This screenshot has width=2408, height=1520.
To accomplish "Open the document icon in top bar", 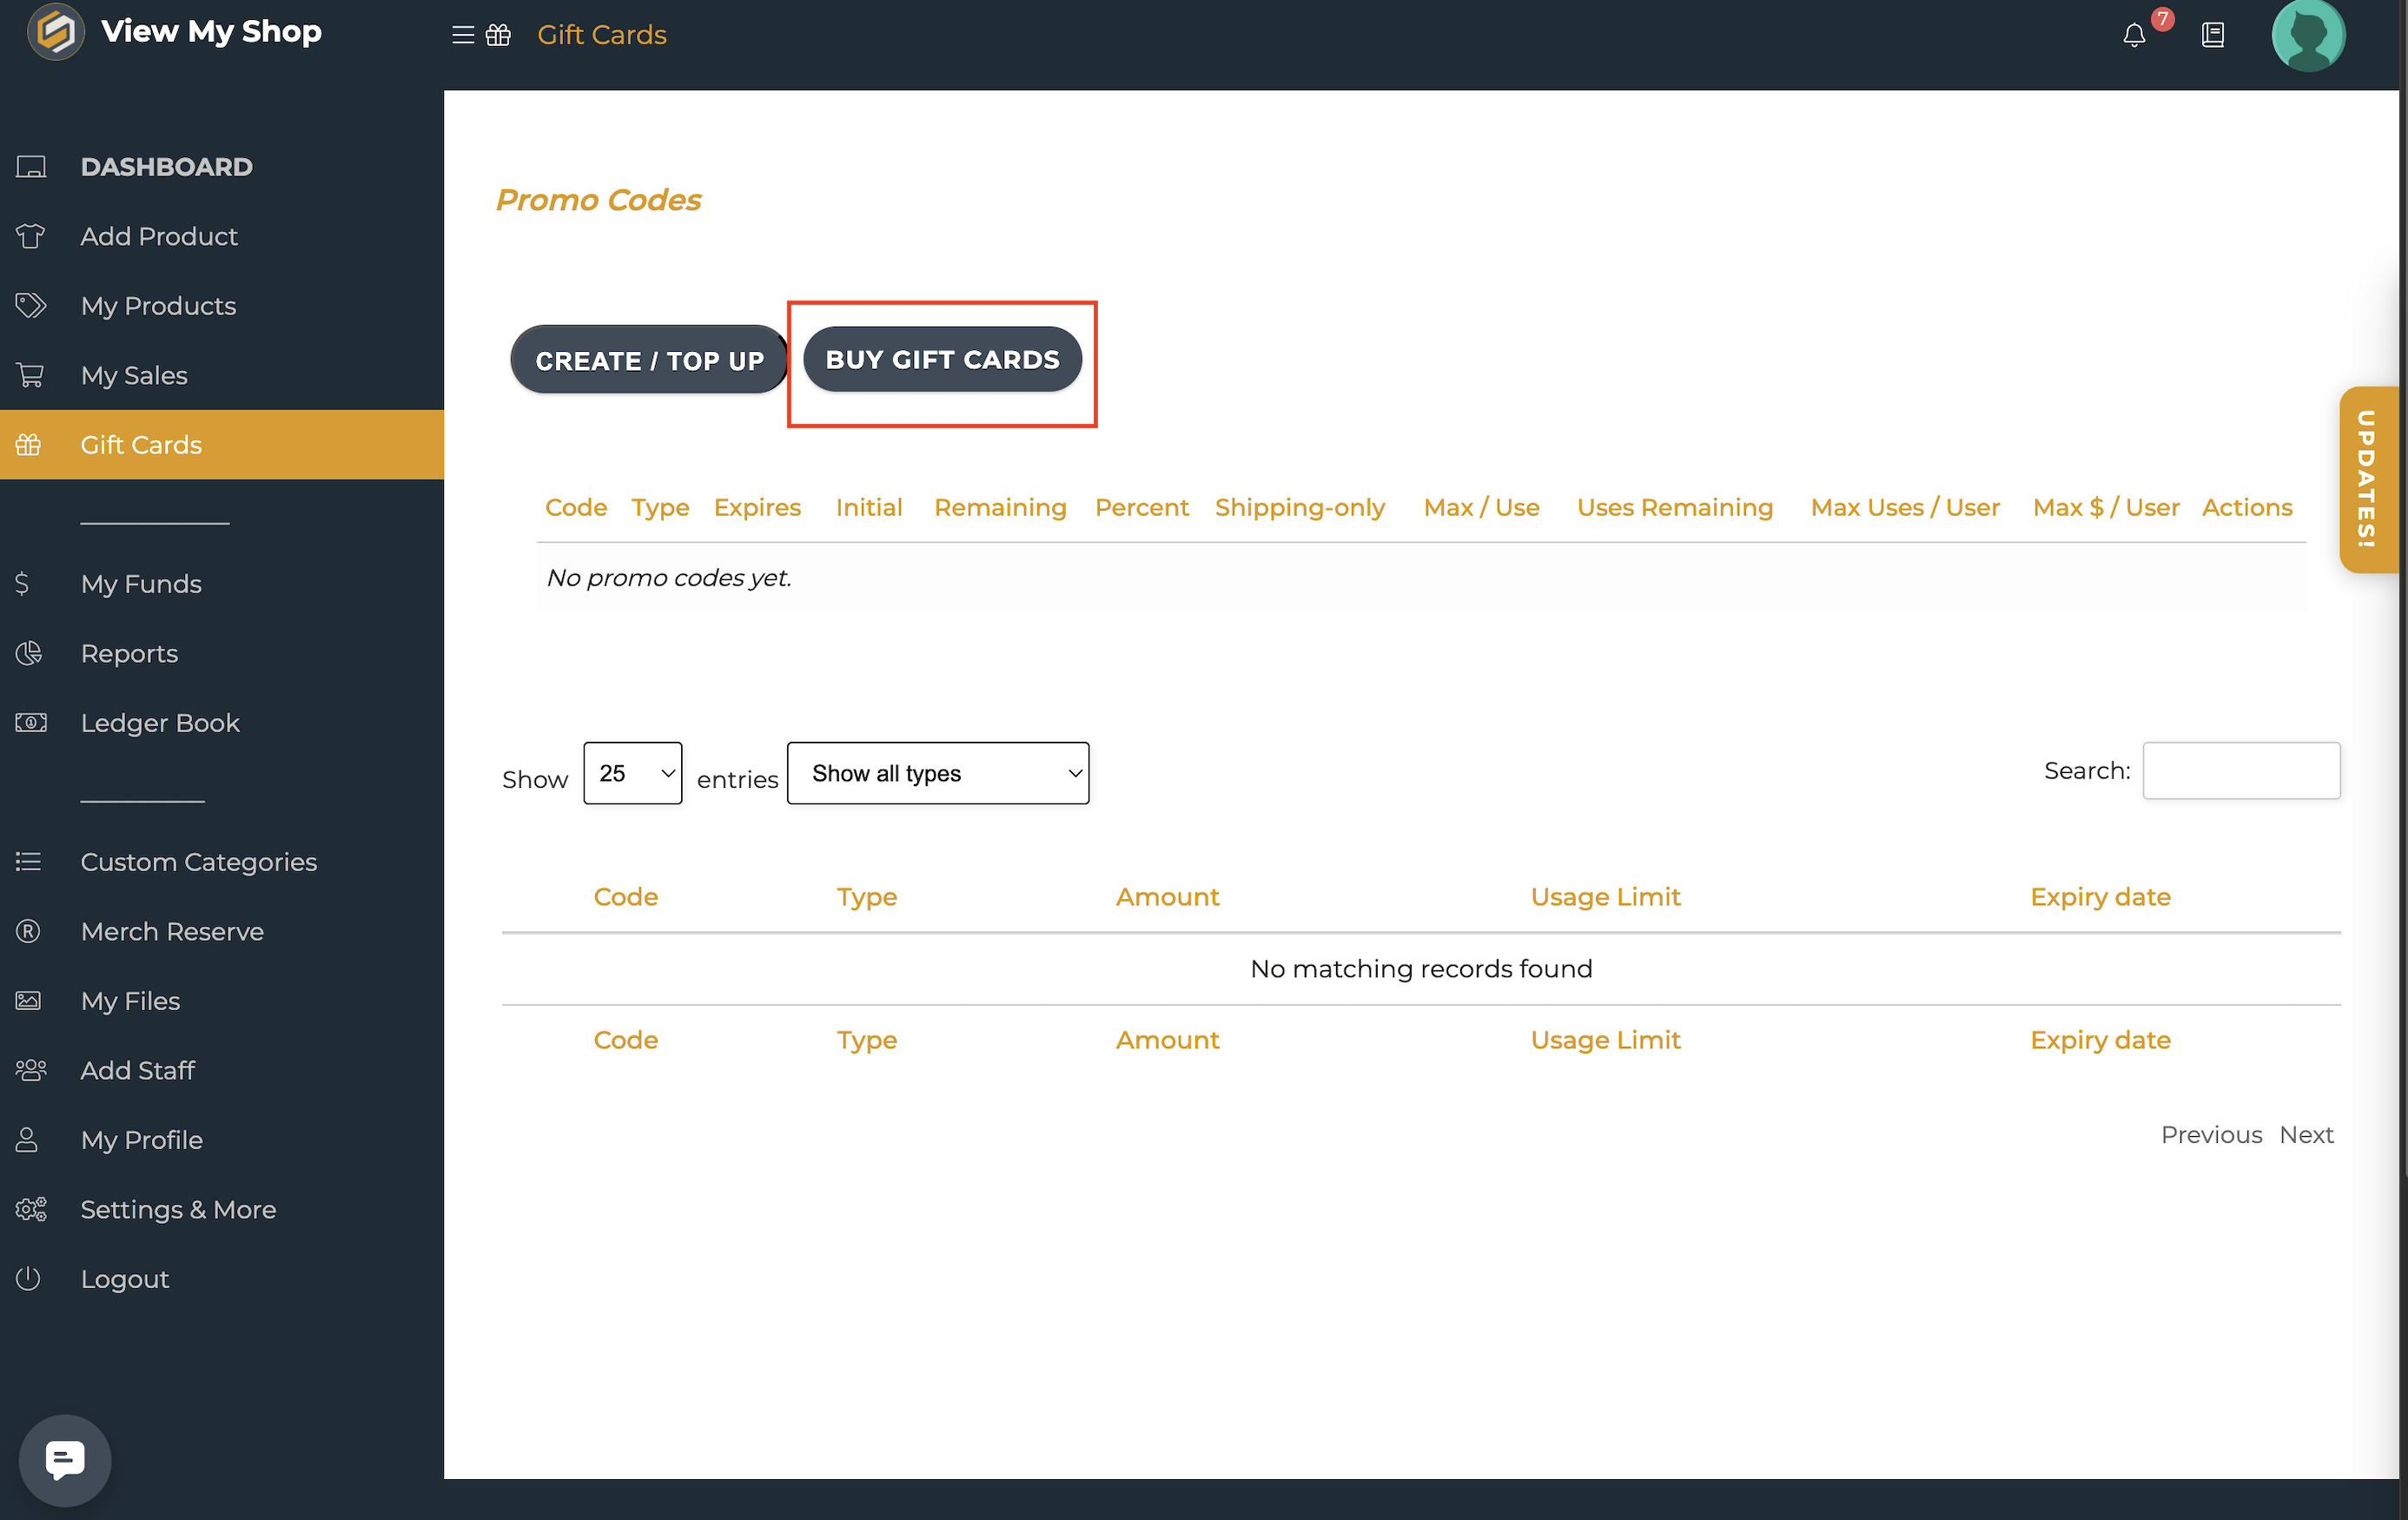I will click(x=2213, y=35).
